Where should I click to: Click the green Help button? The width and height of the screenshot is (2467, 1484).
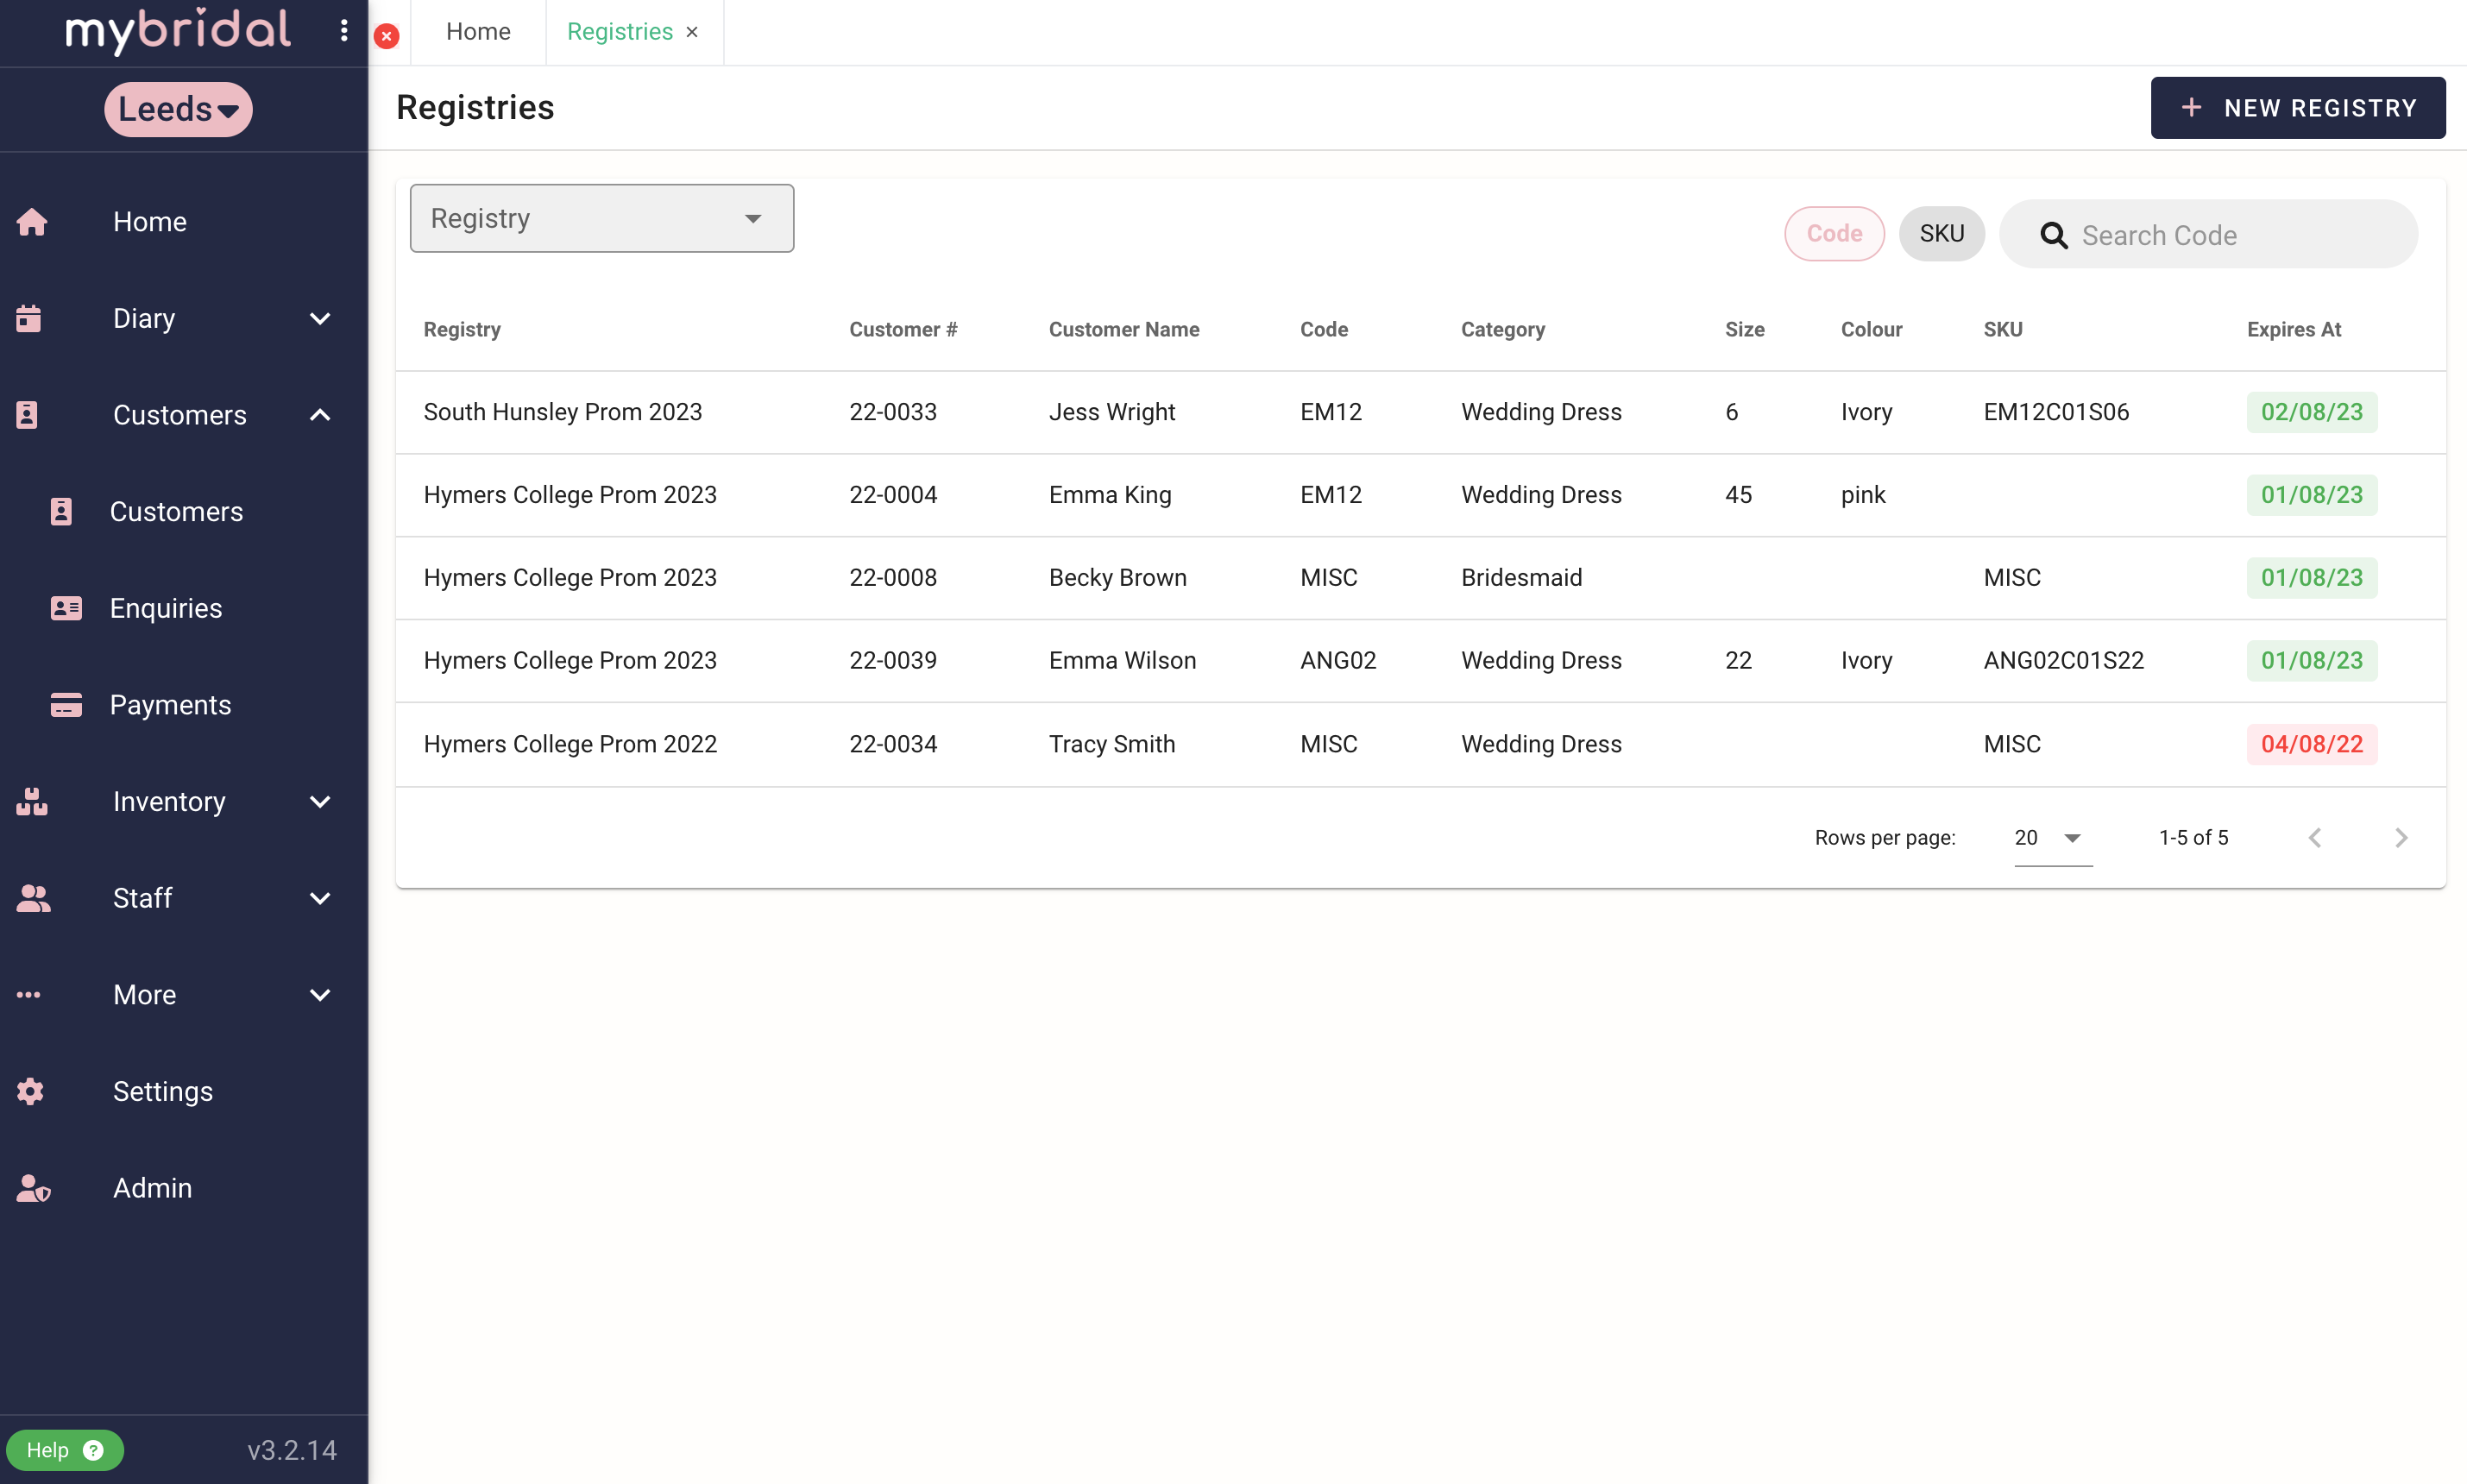[65, 1450]
